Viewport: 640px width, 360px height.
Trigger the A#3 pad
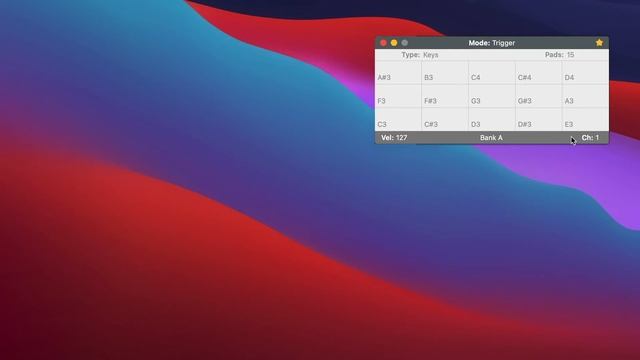click(x=398, y=73)
